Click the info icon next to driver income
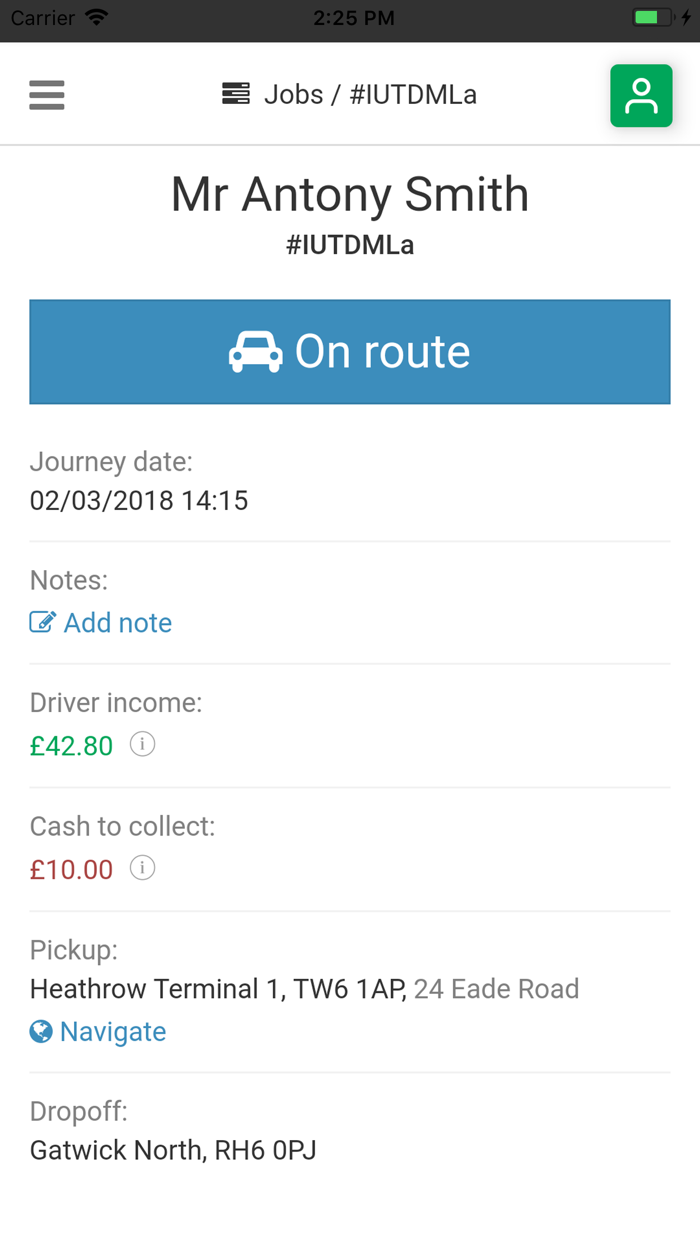This screenshot has height=1244, width=700. point(142,744)
